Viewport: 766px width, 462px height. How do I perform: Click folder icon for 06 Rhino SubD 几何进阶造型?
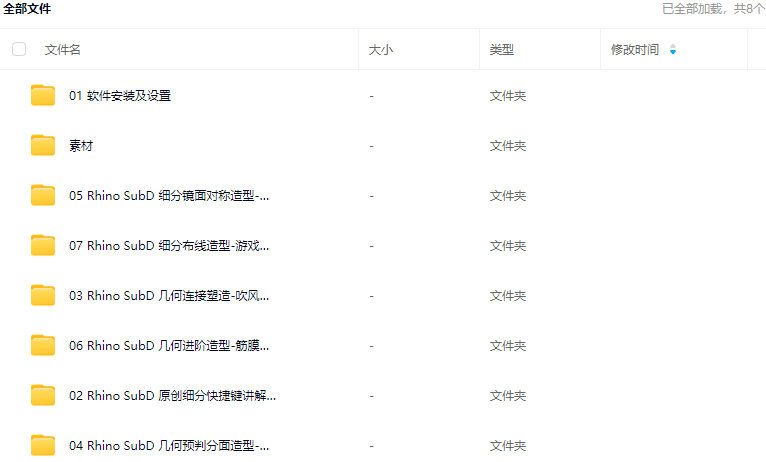pyautogui.click(x=43, y=346)
